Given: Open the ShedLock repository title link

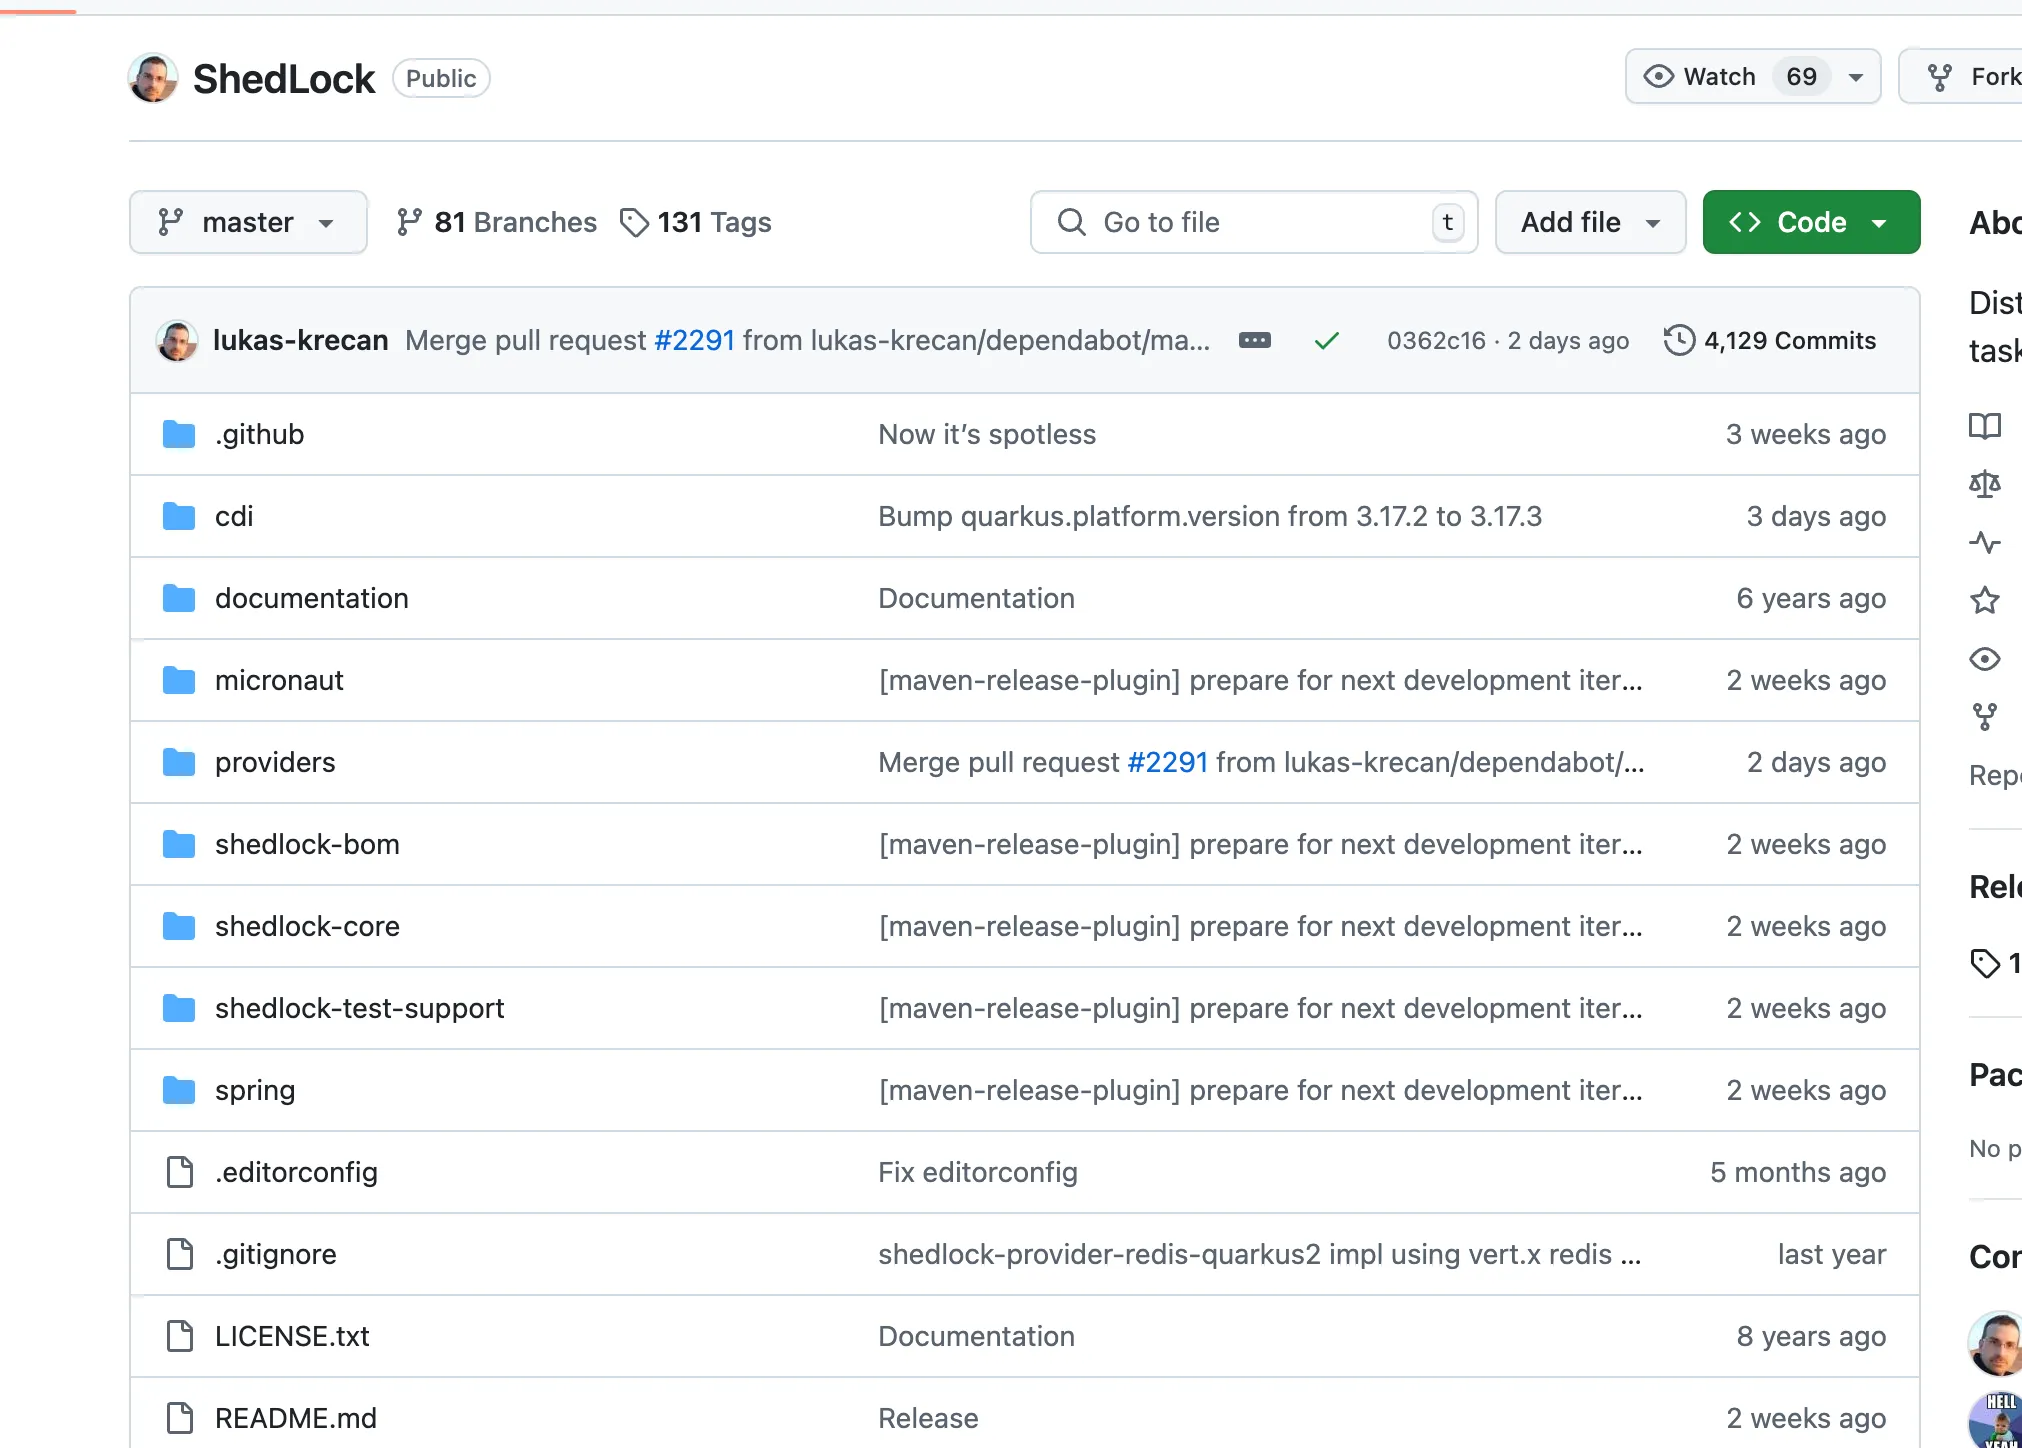Looking at the screenshot, I should coord(284,78).
